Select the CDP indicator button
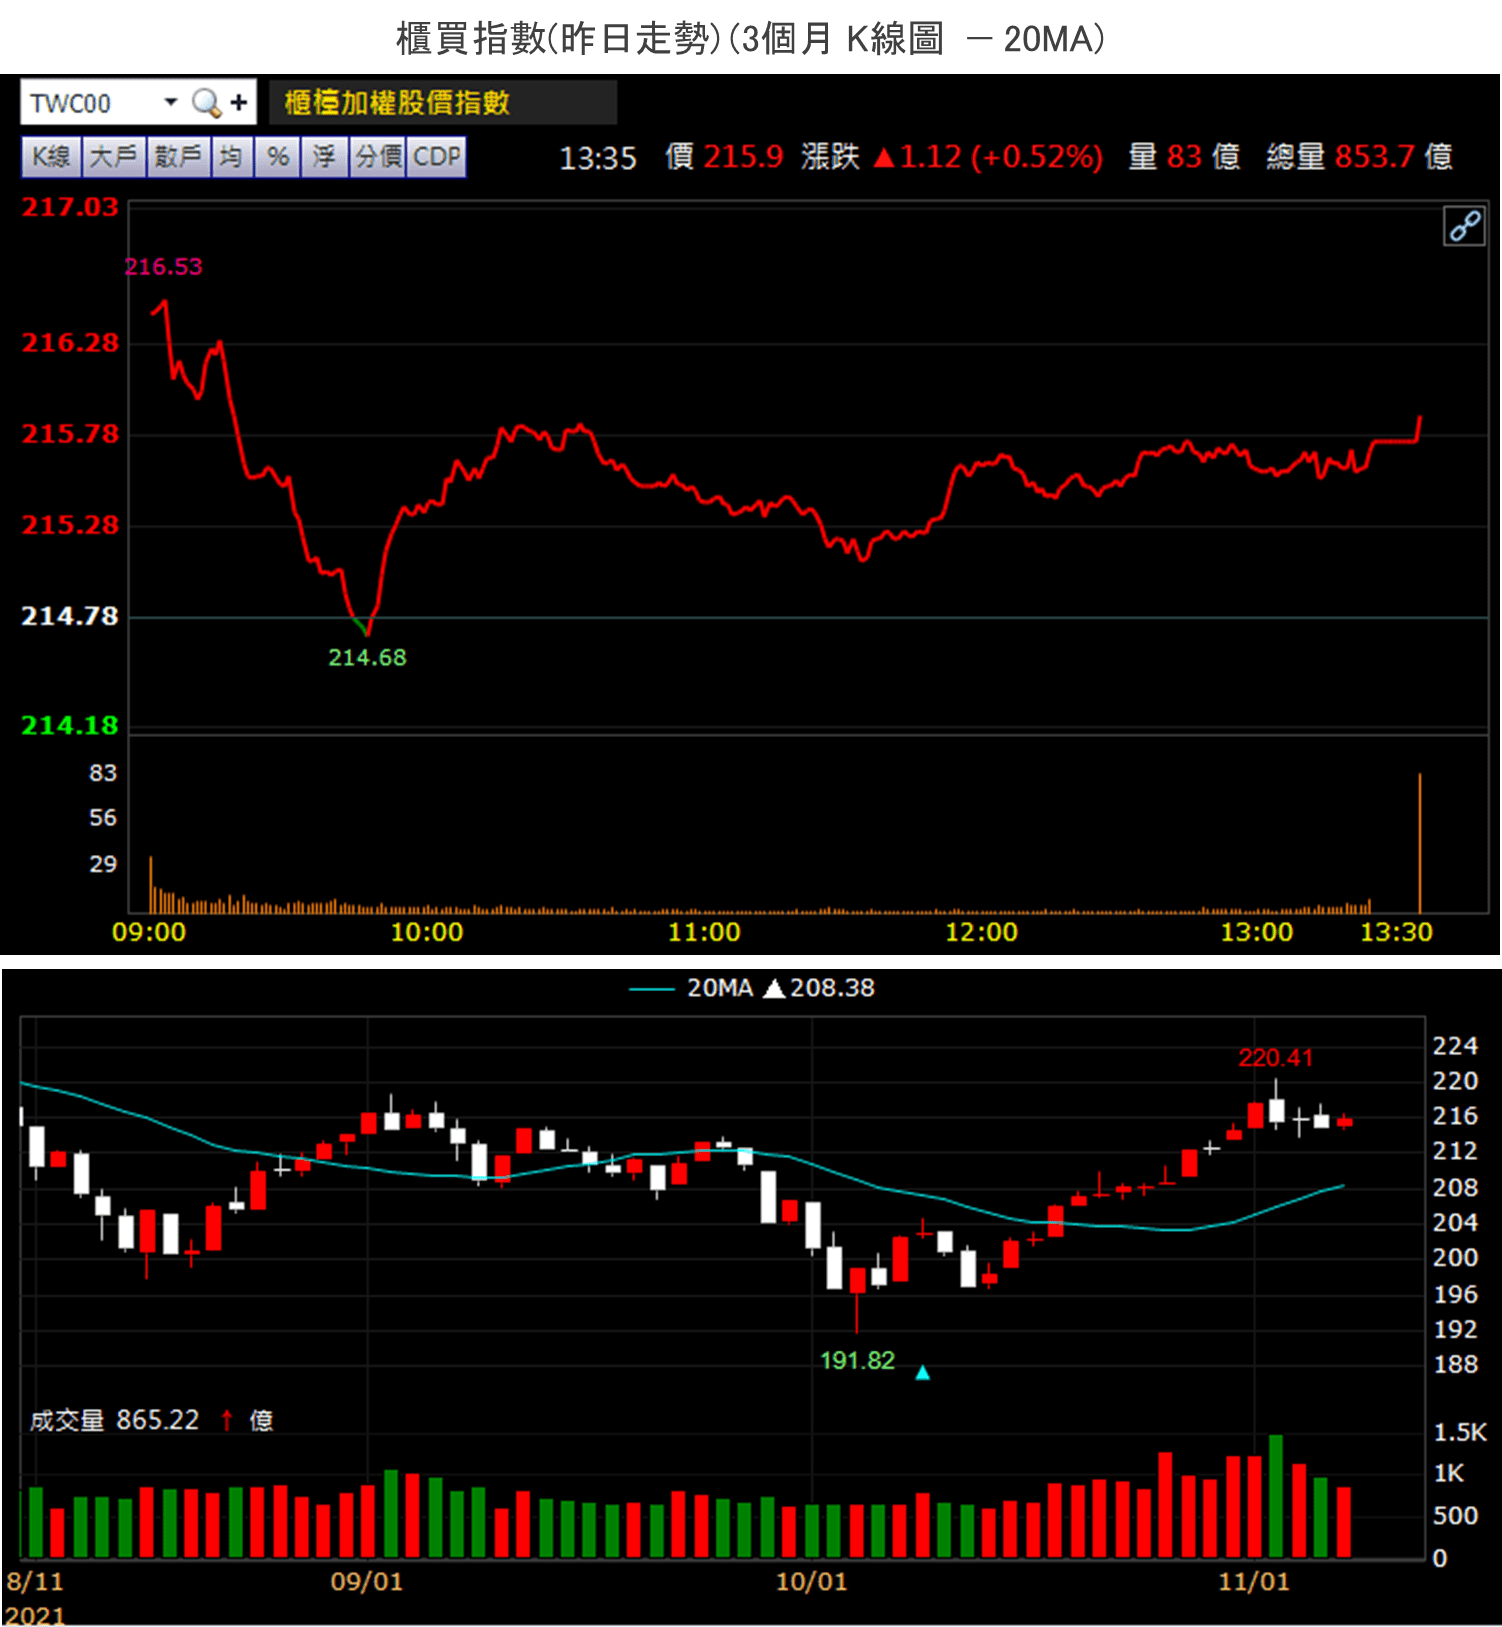The image size is (1502, 1627). [x=437, y=157]
